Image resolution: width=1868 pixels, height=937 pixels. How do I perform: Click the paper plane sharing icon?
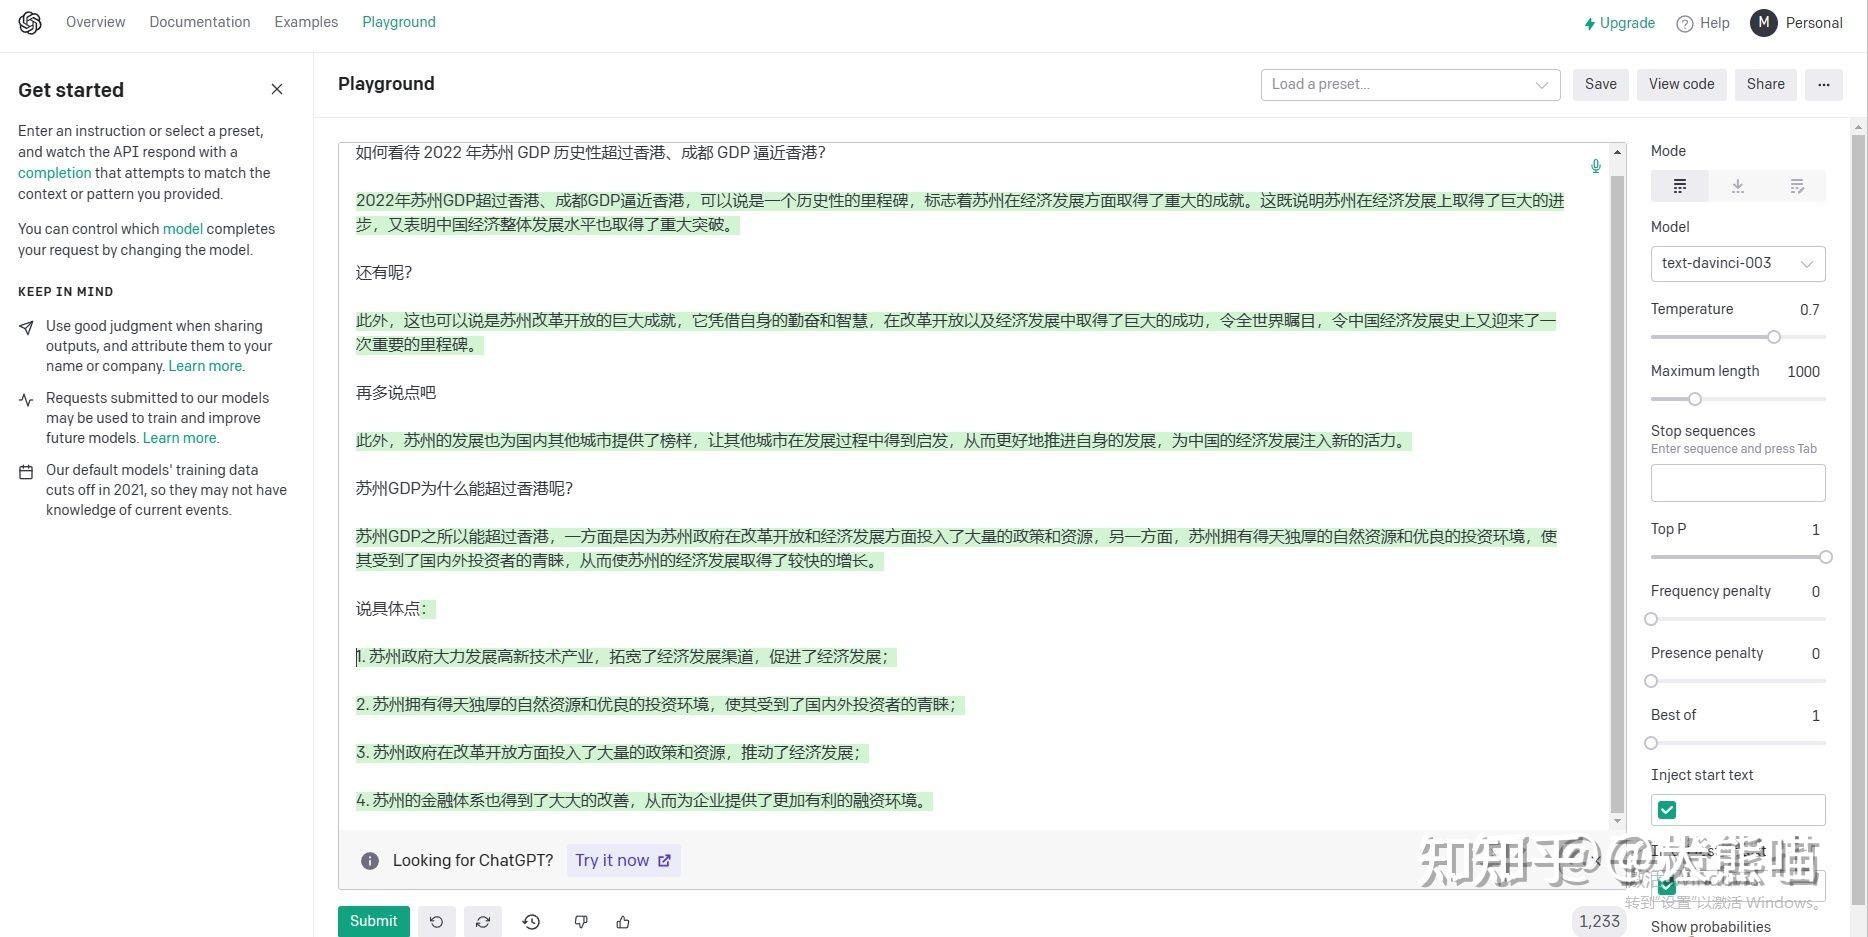(x=26, y=327)
